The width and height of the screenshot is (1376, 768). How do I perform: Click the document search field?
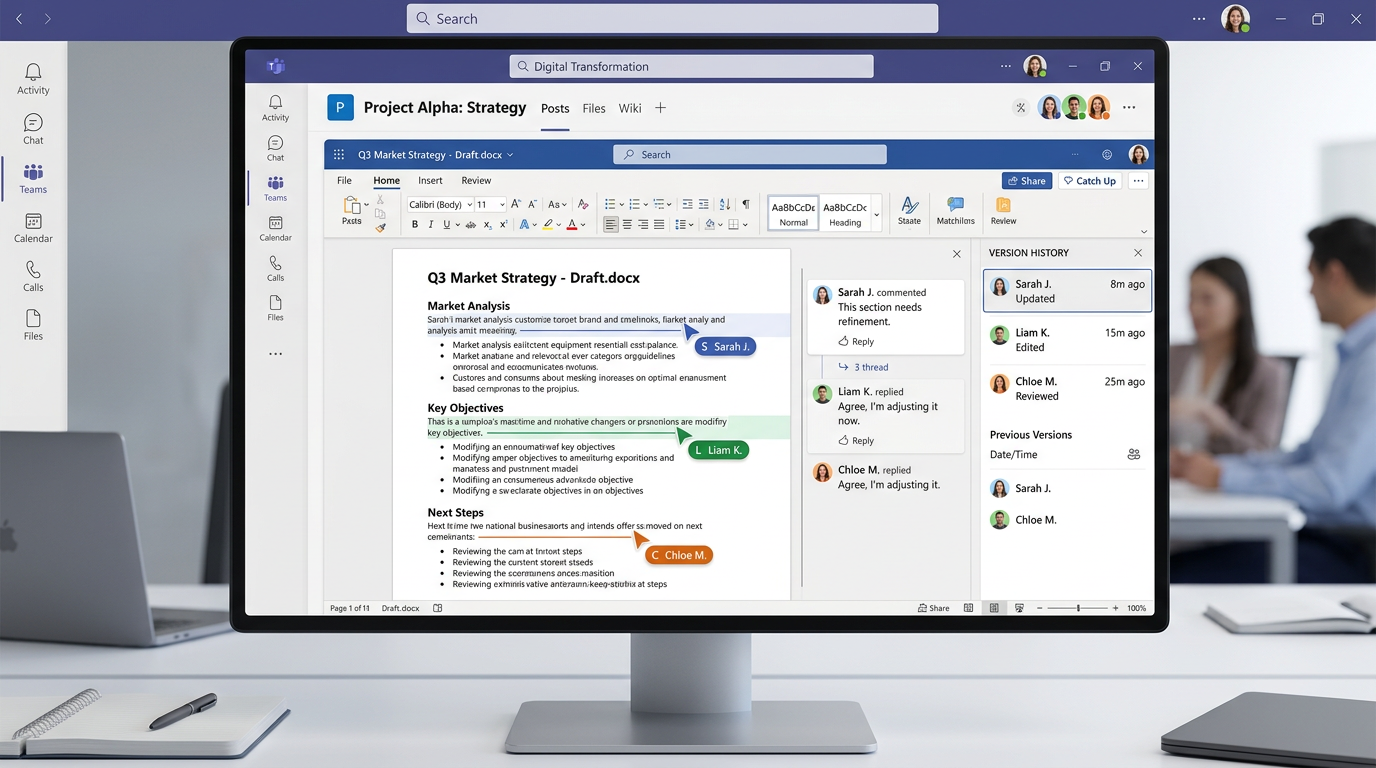point(750,154)
